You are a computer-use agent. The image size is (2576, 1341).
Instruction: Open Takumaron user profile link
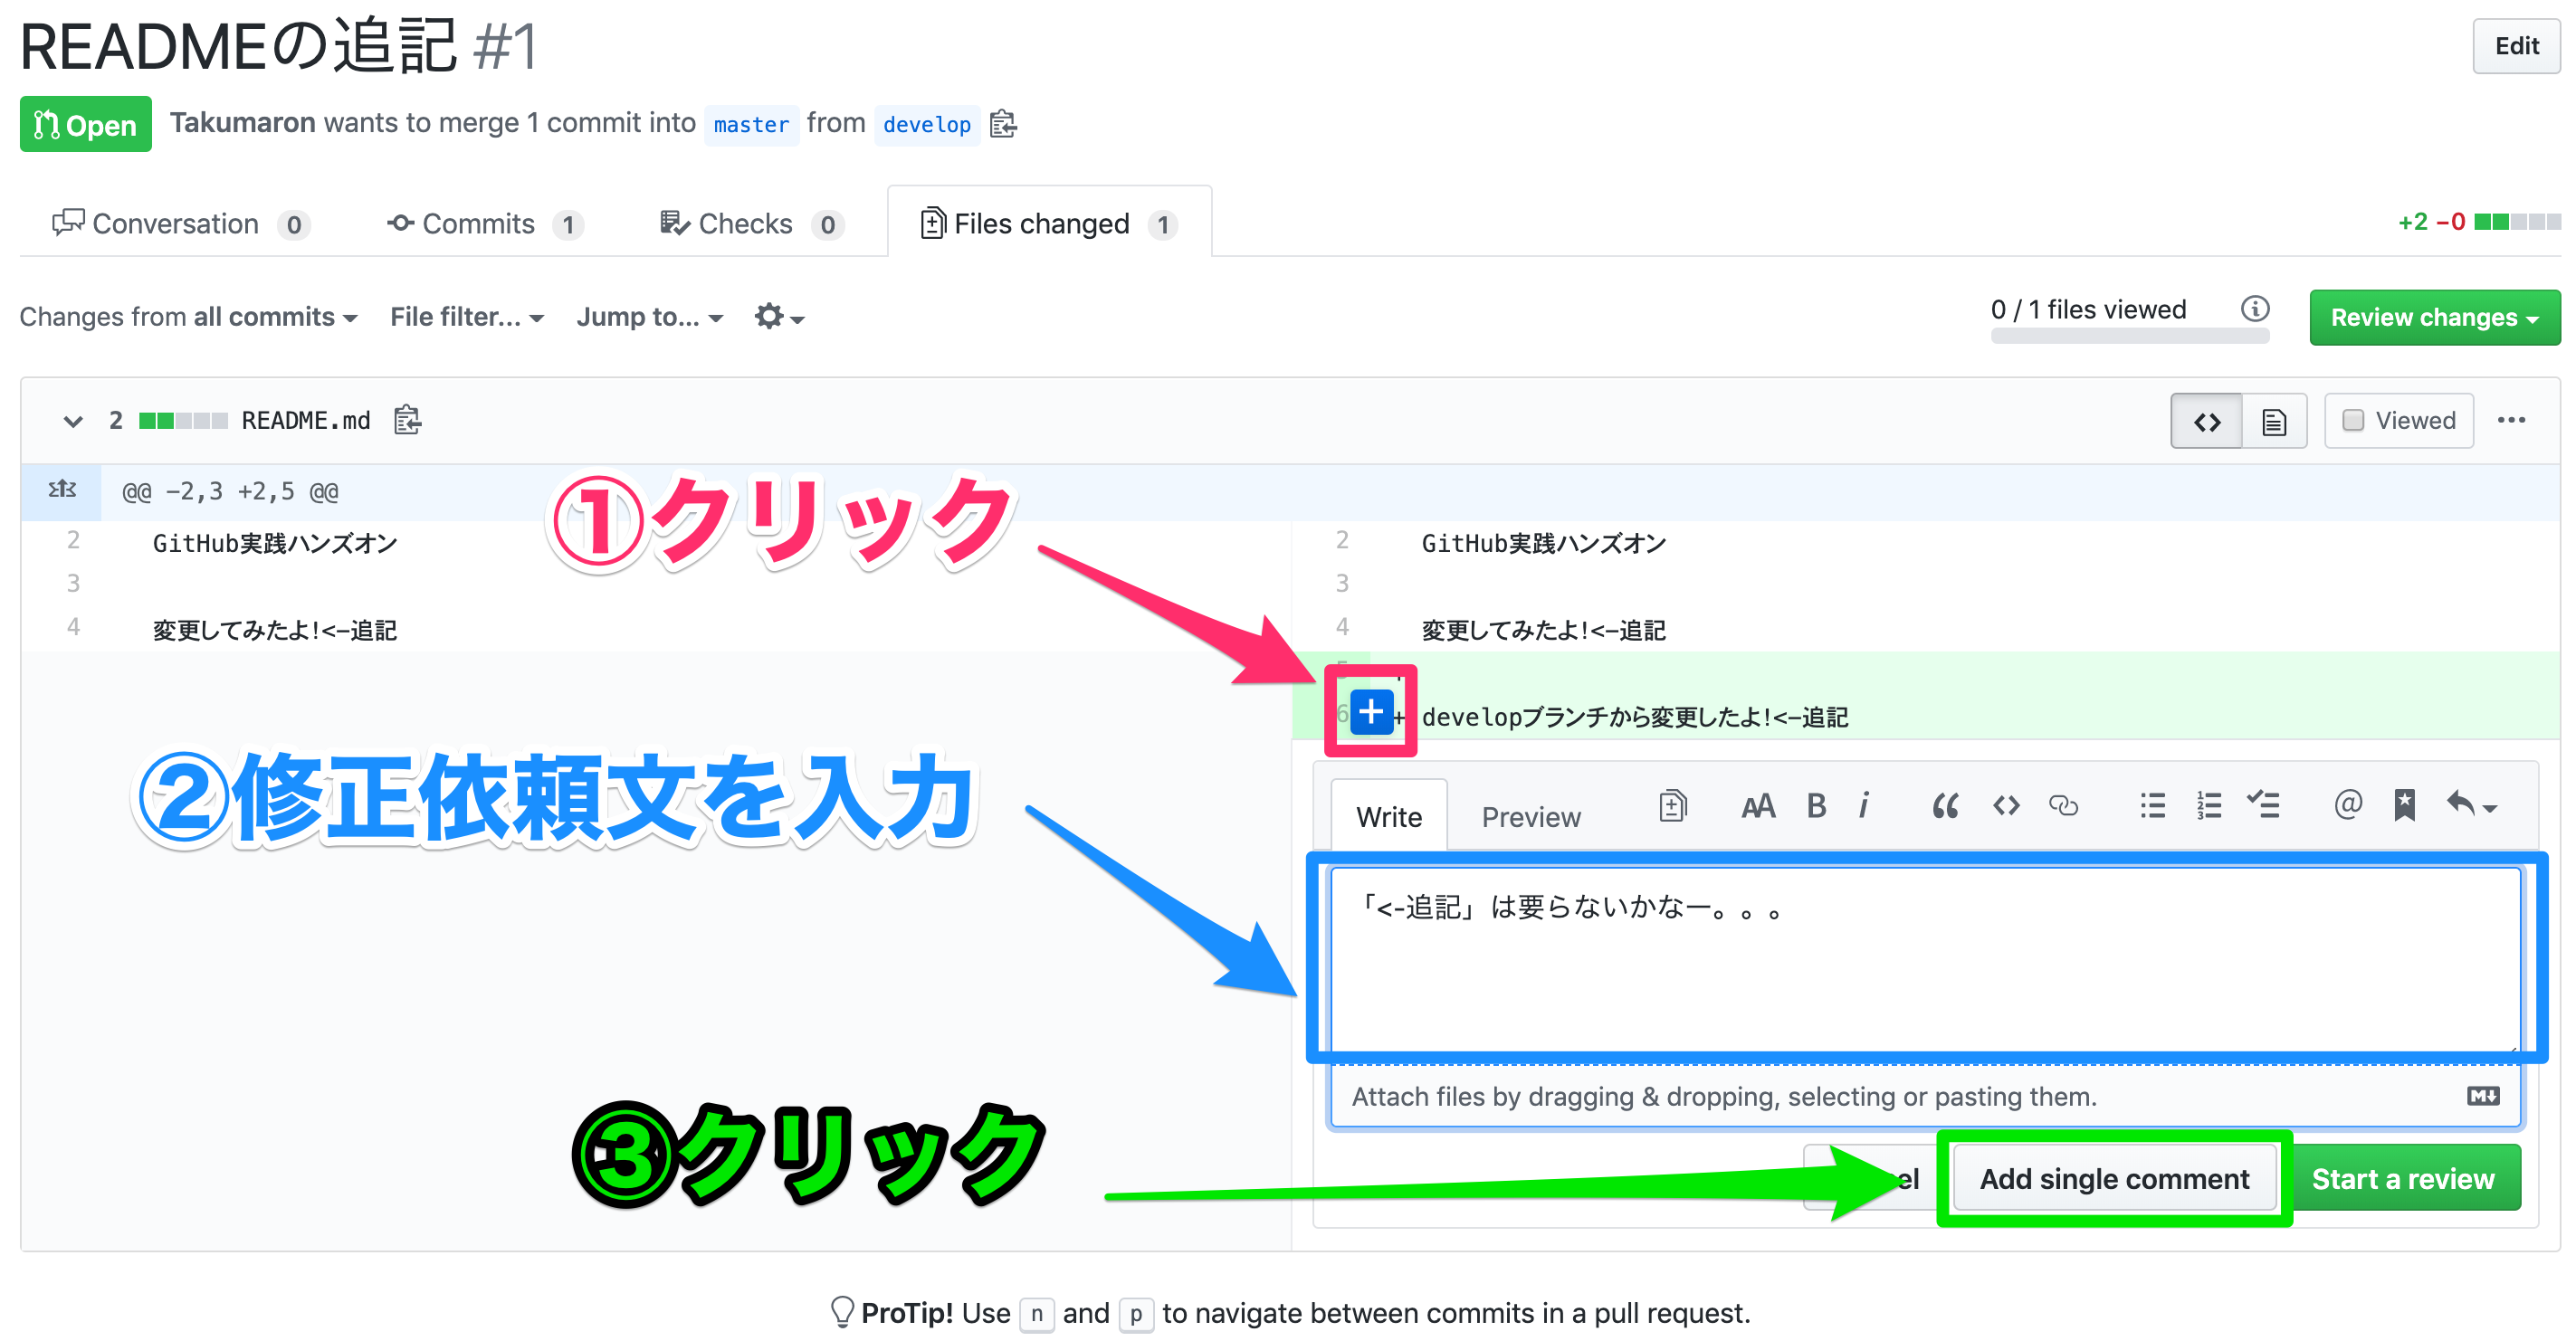click(x=242, y=123)
